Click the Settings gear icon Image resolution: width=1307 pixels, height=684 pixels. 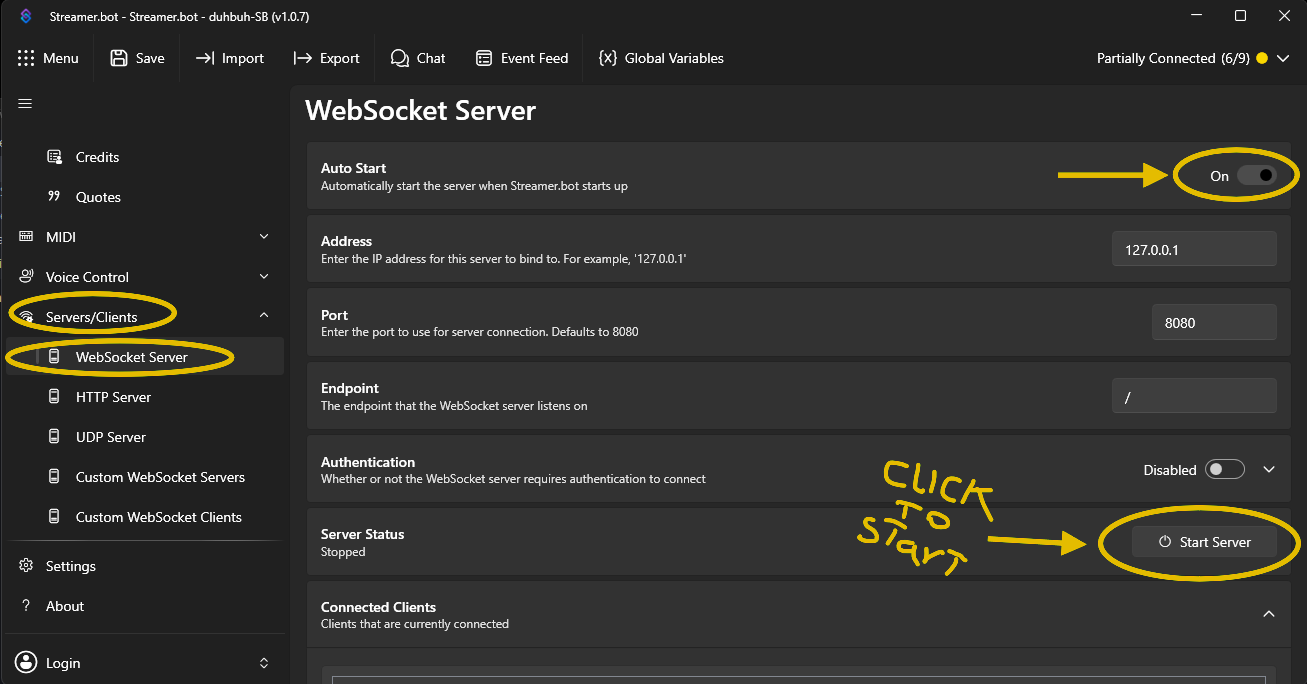[x=26, y=566]
